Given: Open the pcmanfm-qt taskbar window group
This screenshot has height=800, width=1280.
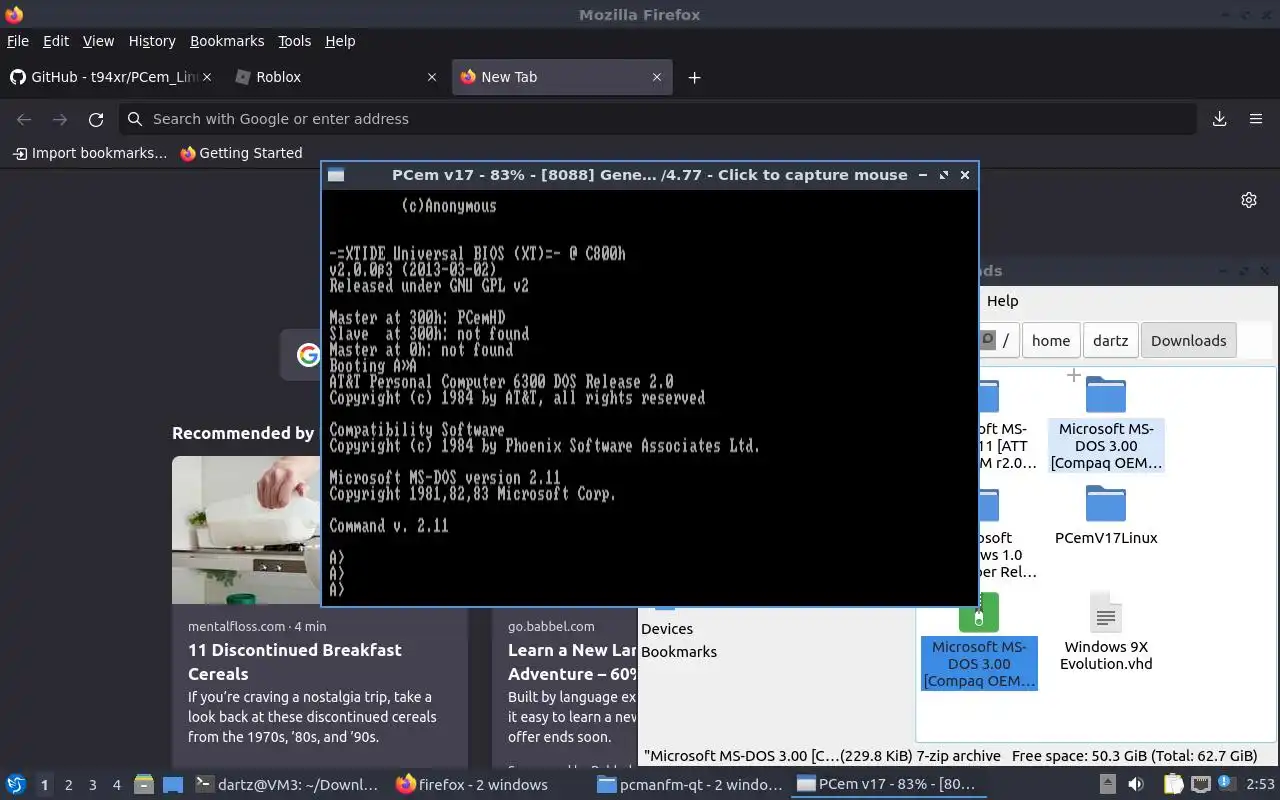Looking at the screenshot, I should tap(690, 785).
